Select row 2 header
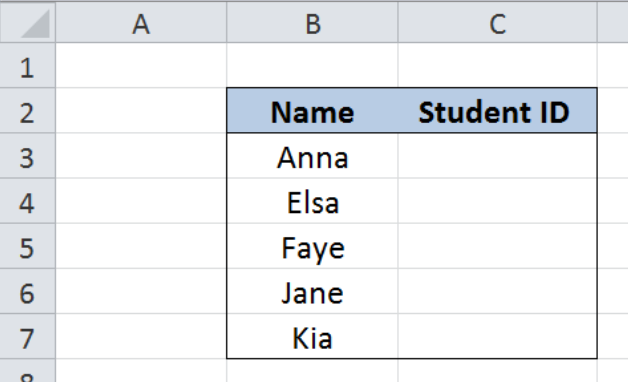The width and height of the screenshot is (628, 382). point(28,111)
